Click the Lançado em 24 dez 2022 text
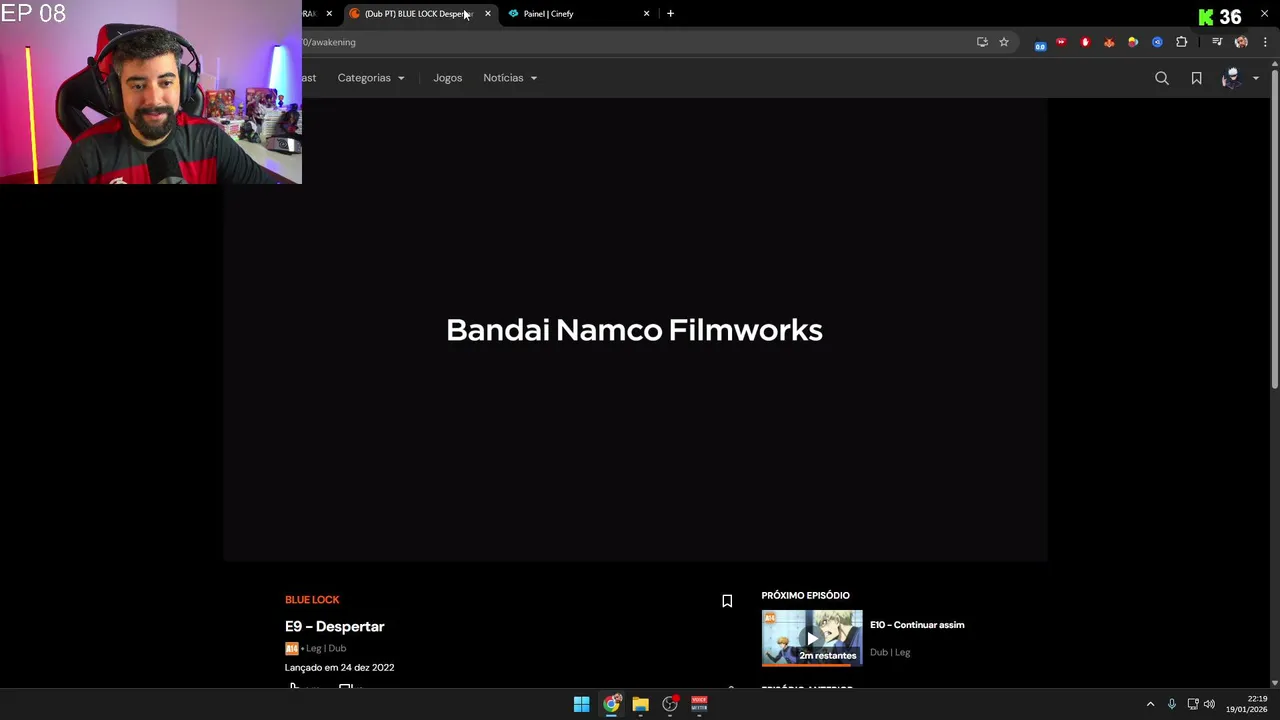This screenshot has width=1280, height=720. [x=339, y=668]
